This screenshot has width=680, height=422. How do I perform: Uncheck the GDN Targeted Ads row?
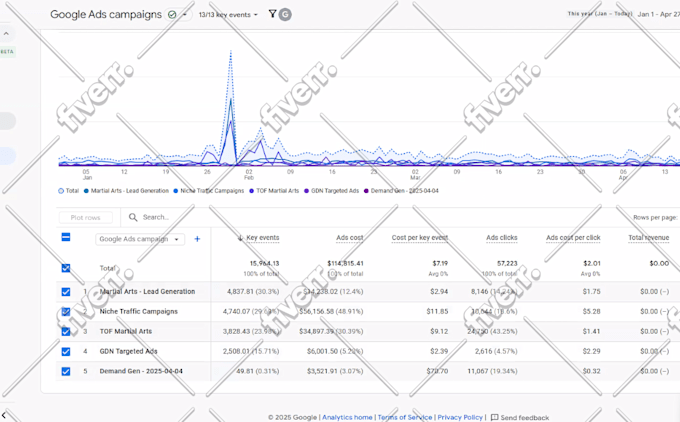pos(66,351)
